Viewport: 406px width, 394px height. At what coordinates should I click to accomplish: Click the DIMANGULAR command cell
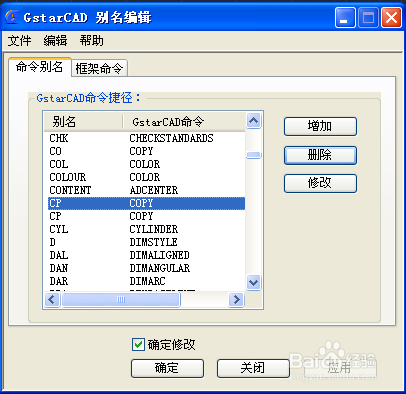[x=160, y=268]
